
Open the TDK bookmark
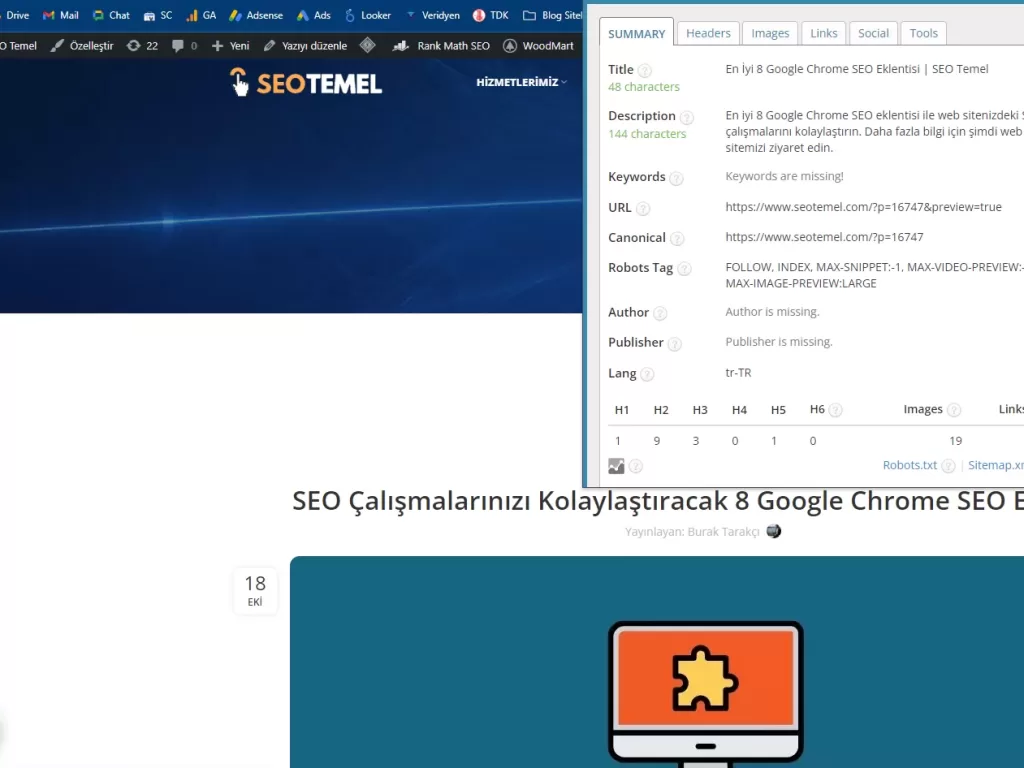point(490,15)
